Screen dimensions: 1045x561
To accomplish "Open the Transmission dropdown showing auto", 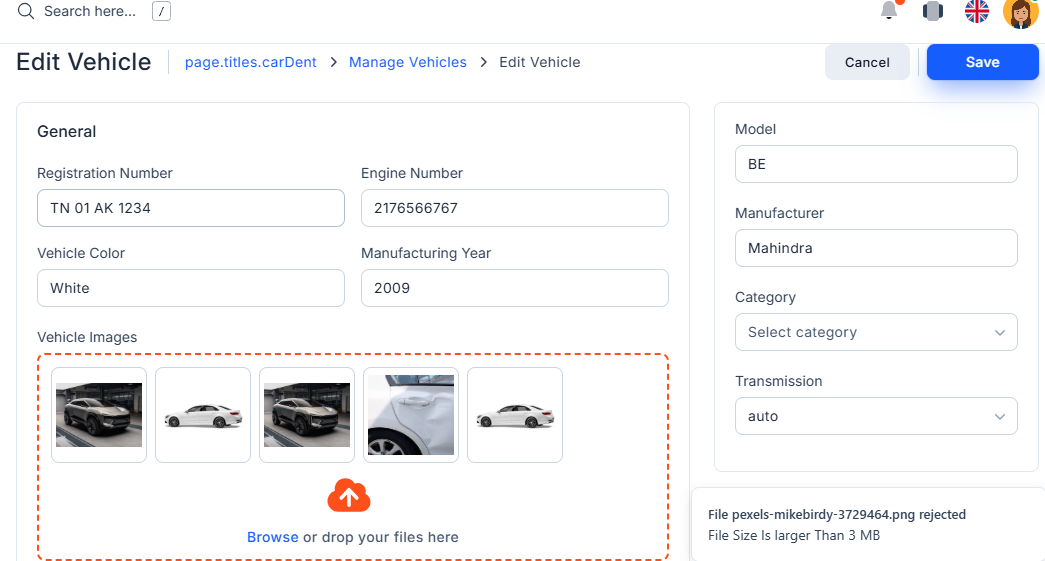I will (x=876, y=416).
